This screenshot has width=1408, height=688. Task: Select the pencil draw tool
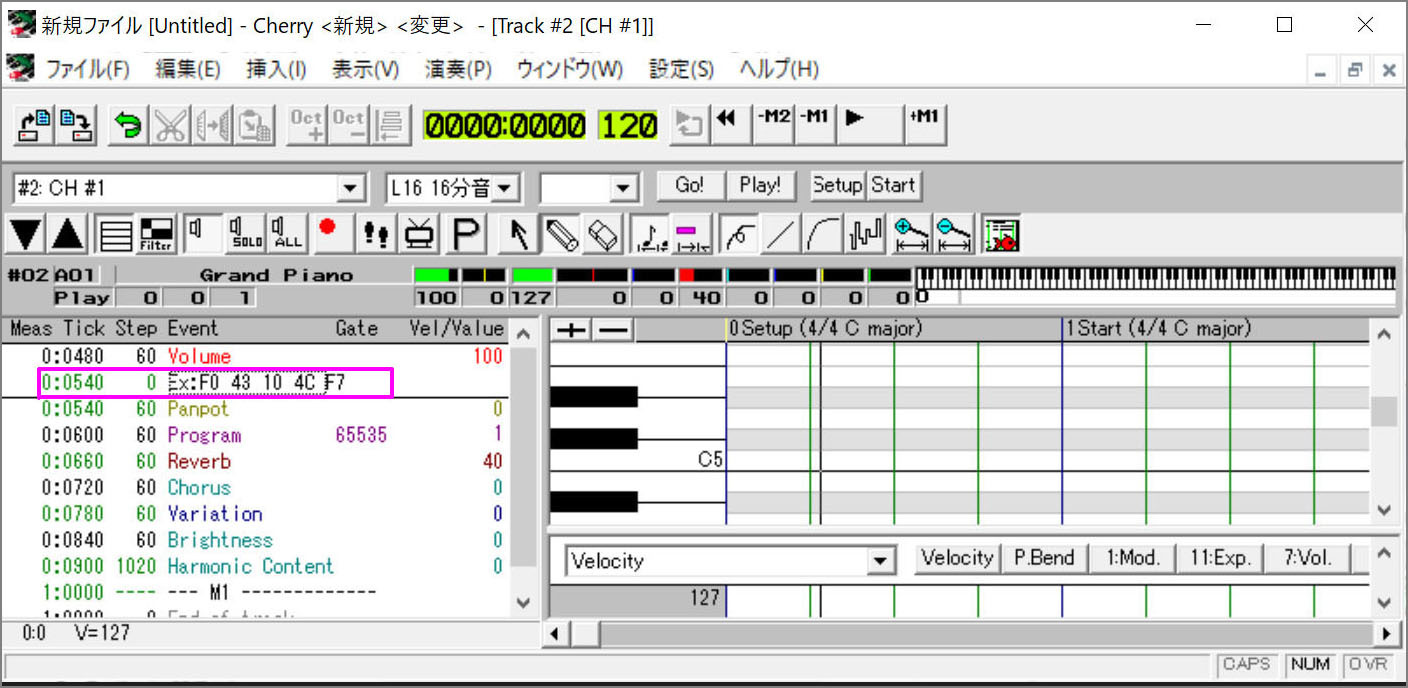pyautogui.click(x=561, y=234)
